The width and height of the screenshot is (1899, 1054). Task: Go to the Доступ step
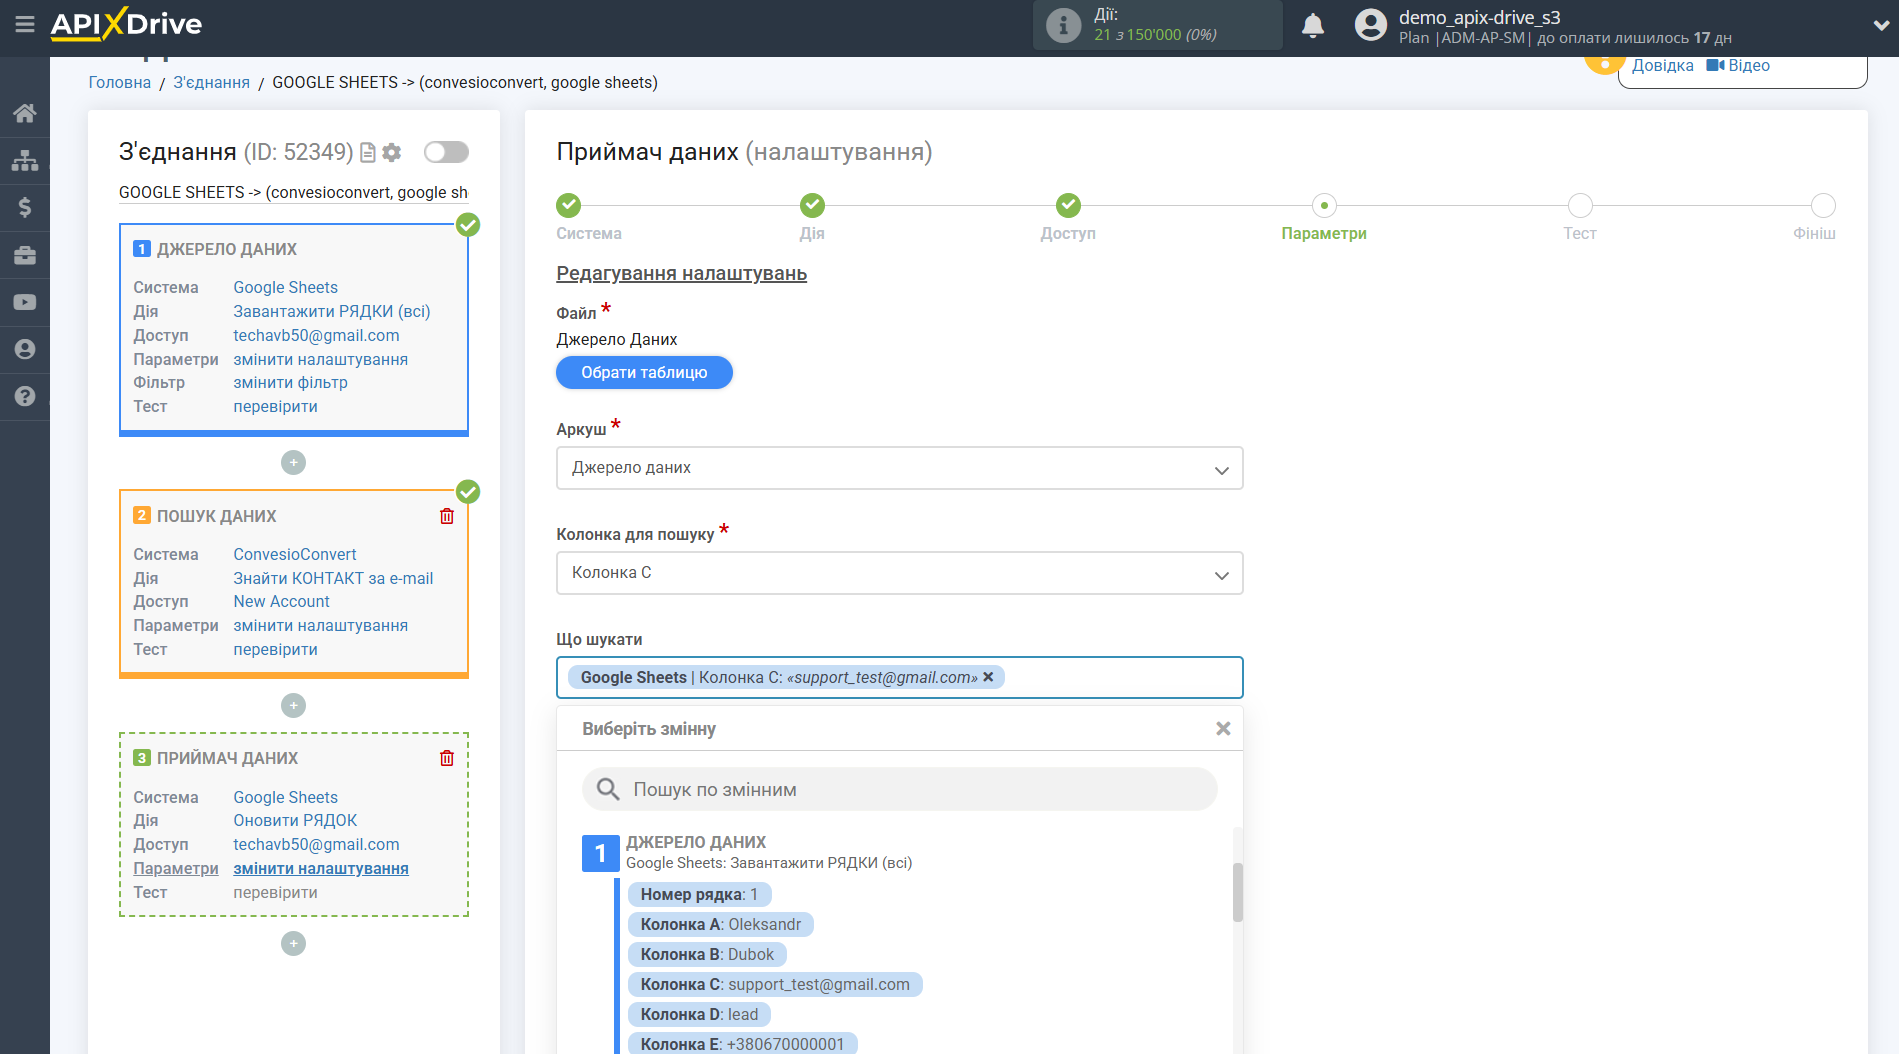pos(1068,206)
